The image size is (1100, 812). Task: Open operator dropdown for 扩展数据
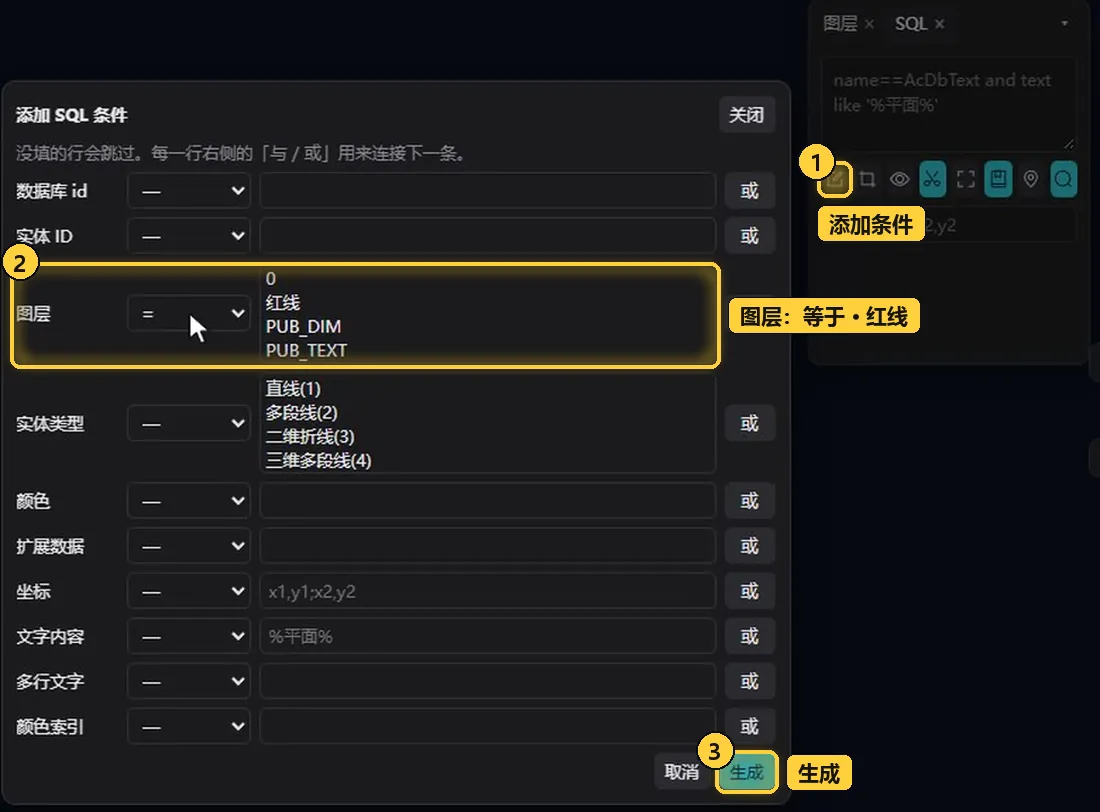189,546
